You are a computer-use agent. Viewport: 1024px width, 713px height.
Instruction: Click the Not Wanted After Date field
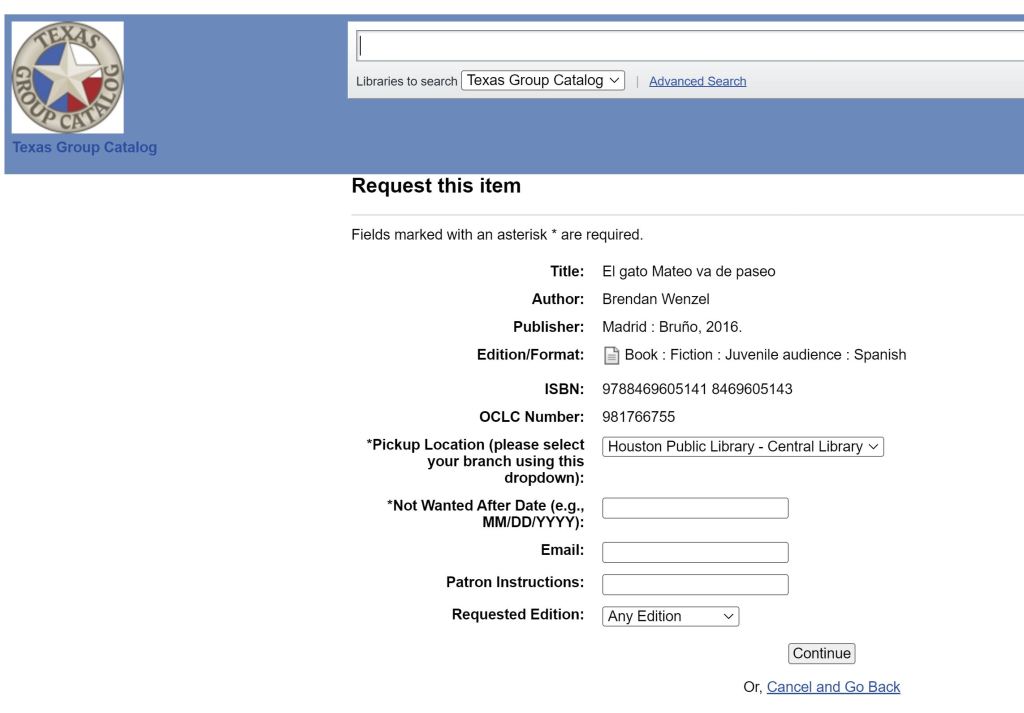(x=695, y=508)
